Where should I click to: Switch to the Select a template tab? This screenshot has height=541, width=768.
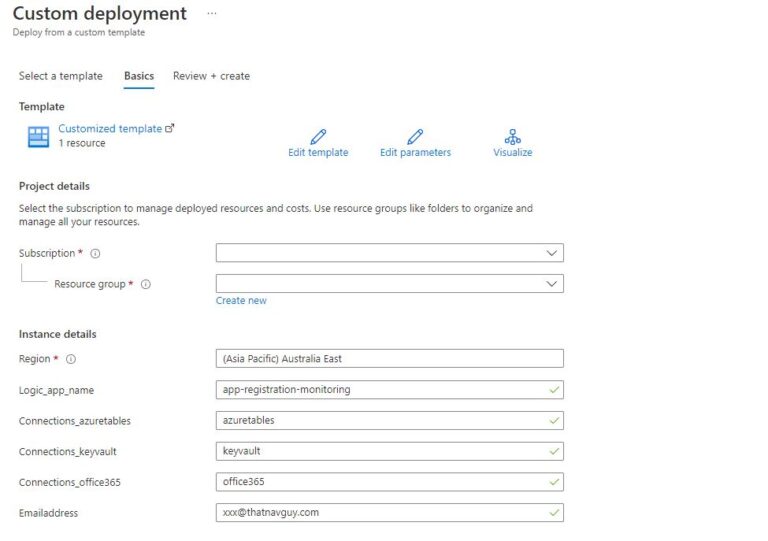pos(60,76)
